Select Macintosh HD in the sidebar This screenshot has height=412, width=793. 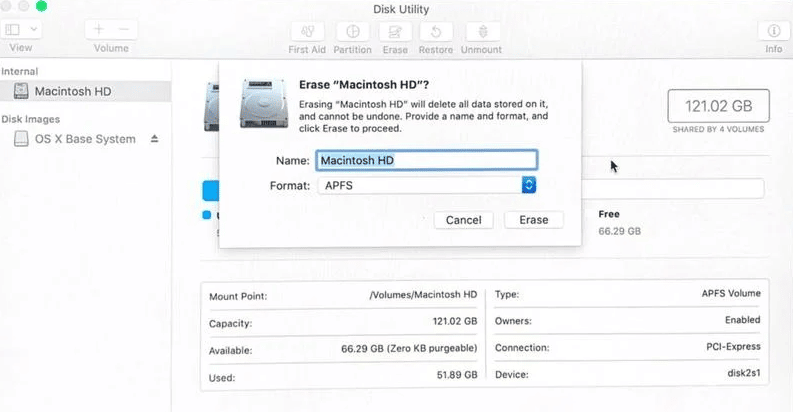click(x=85, y=91)
